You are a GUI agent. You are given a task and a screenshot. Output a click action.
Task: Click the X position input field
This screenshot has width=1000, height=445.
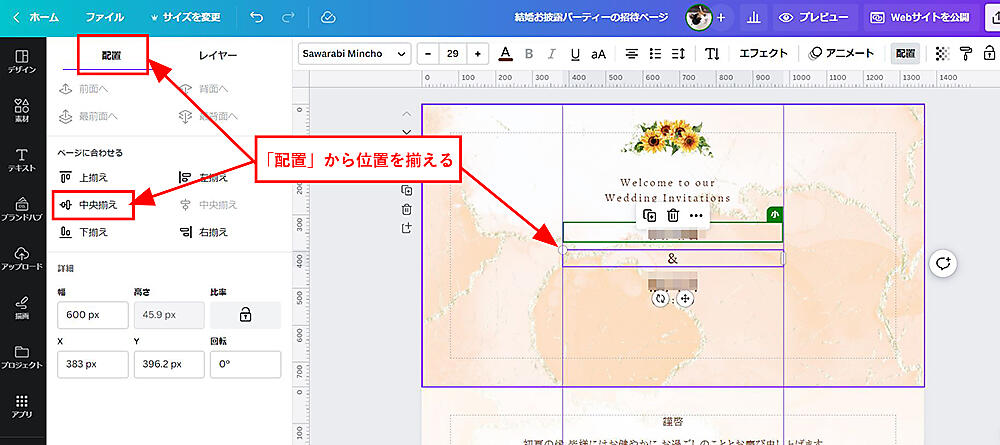[x=93, y=364]
